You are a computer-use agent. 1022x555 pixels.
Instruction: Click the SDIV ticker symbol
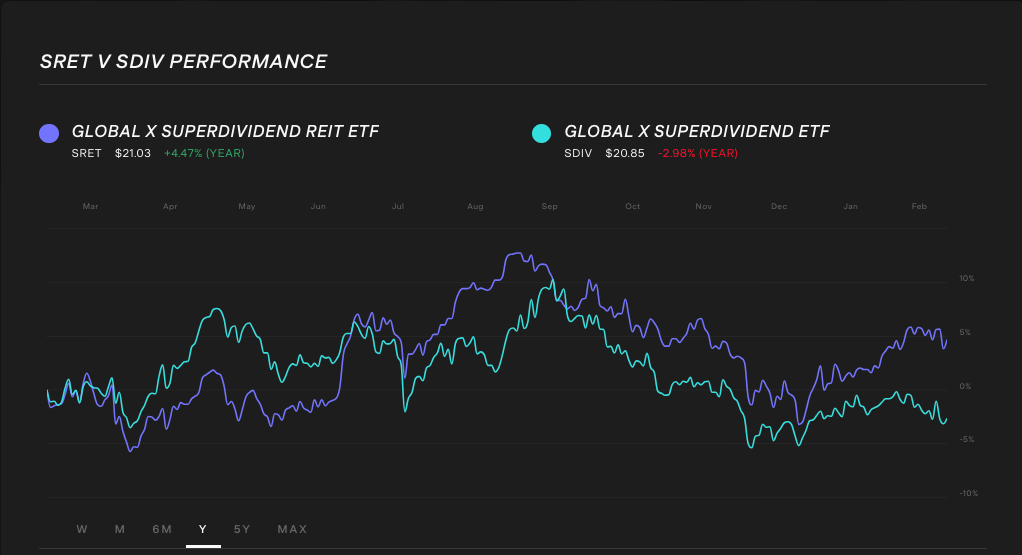point(578,153)
